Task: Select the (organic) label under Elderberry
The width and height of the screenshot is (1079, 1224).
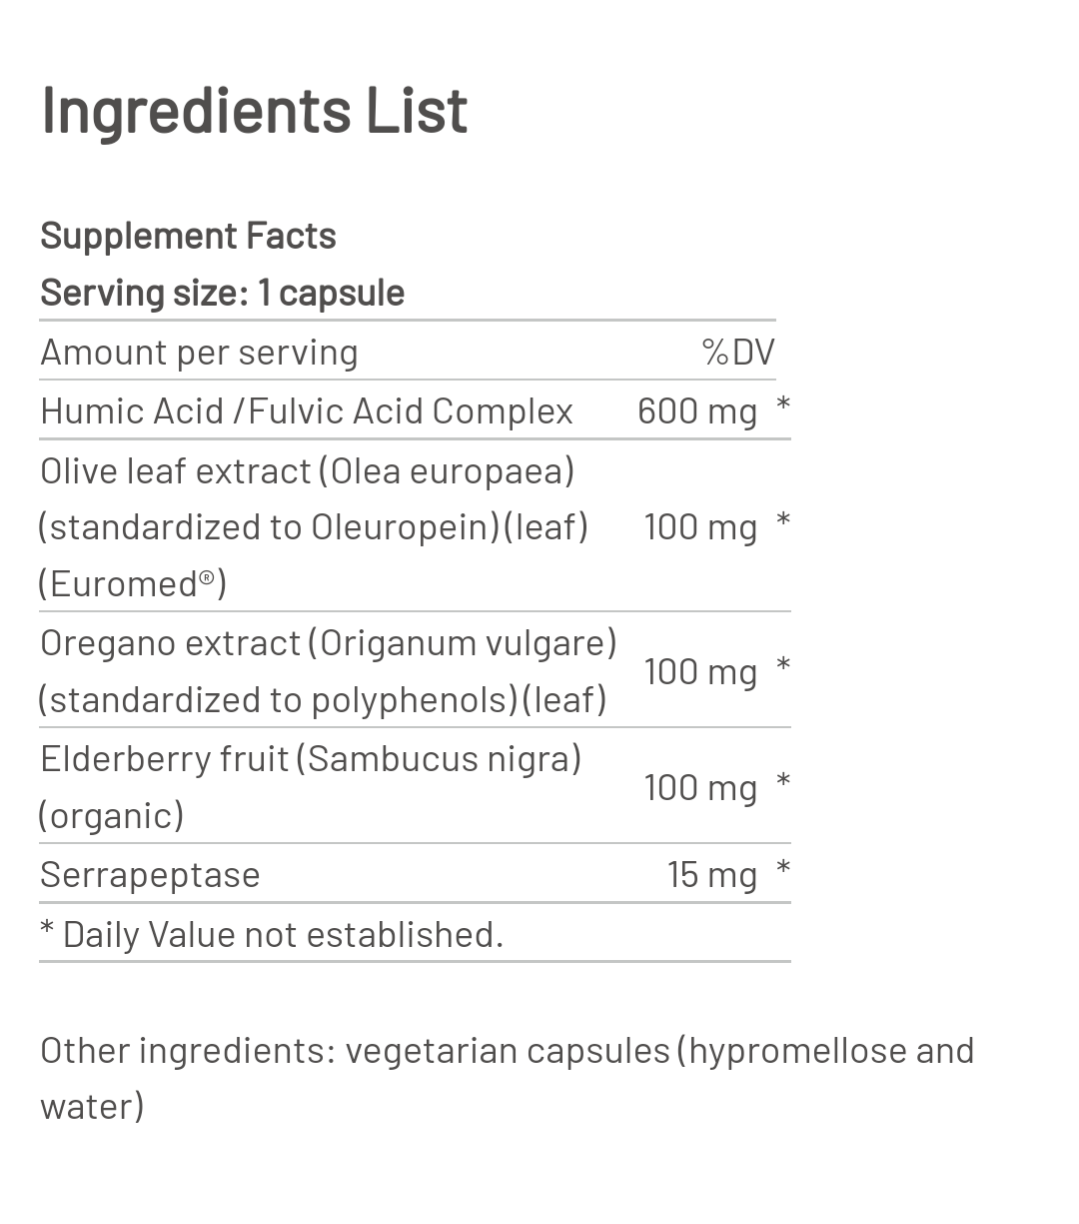Action: point(111,816)
